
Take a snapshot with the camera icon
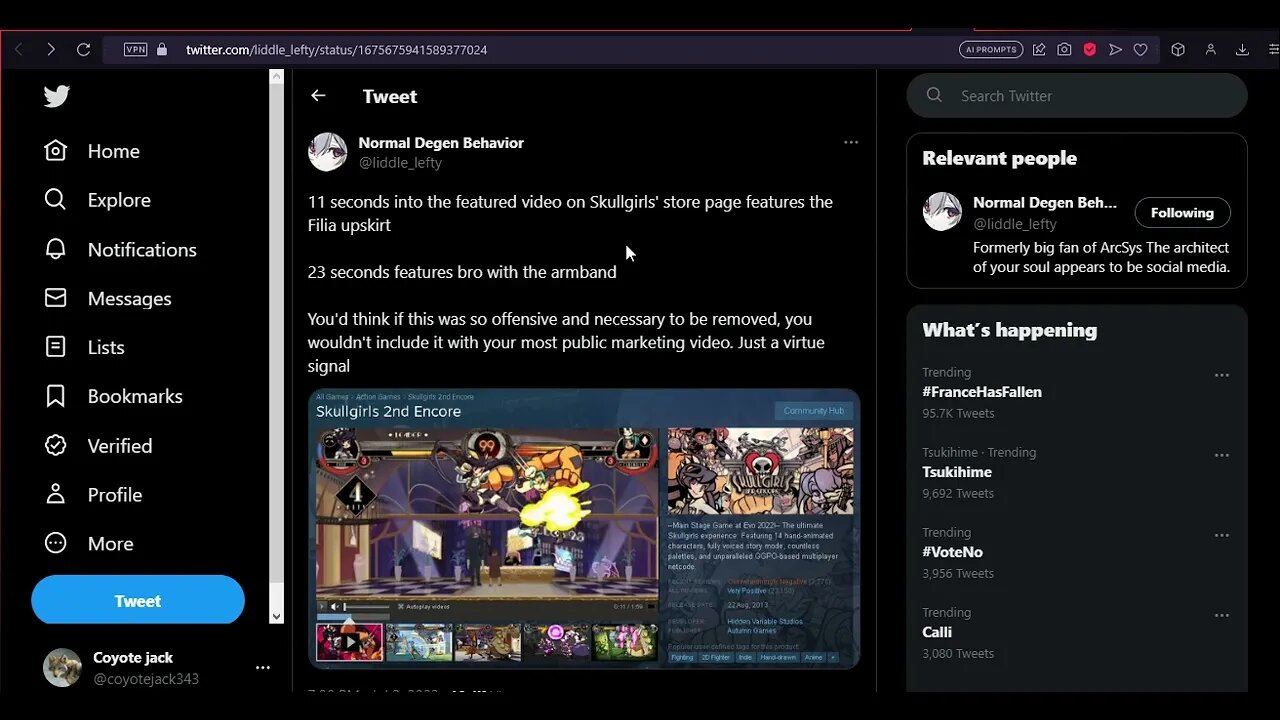pyautogui.click(x=1064, y=49)
